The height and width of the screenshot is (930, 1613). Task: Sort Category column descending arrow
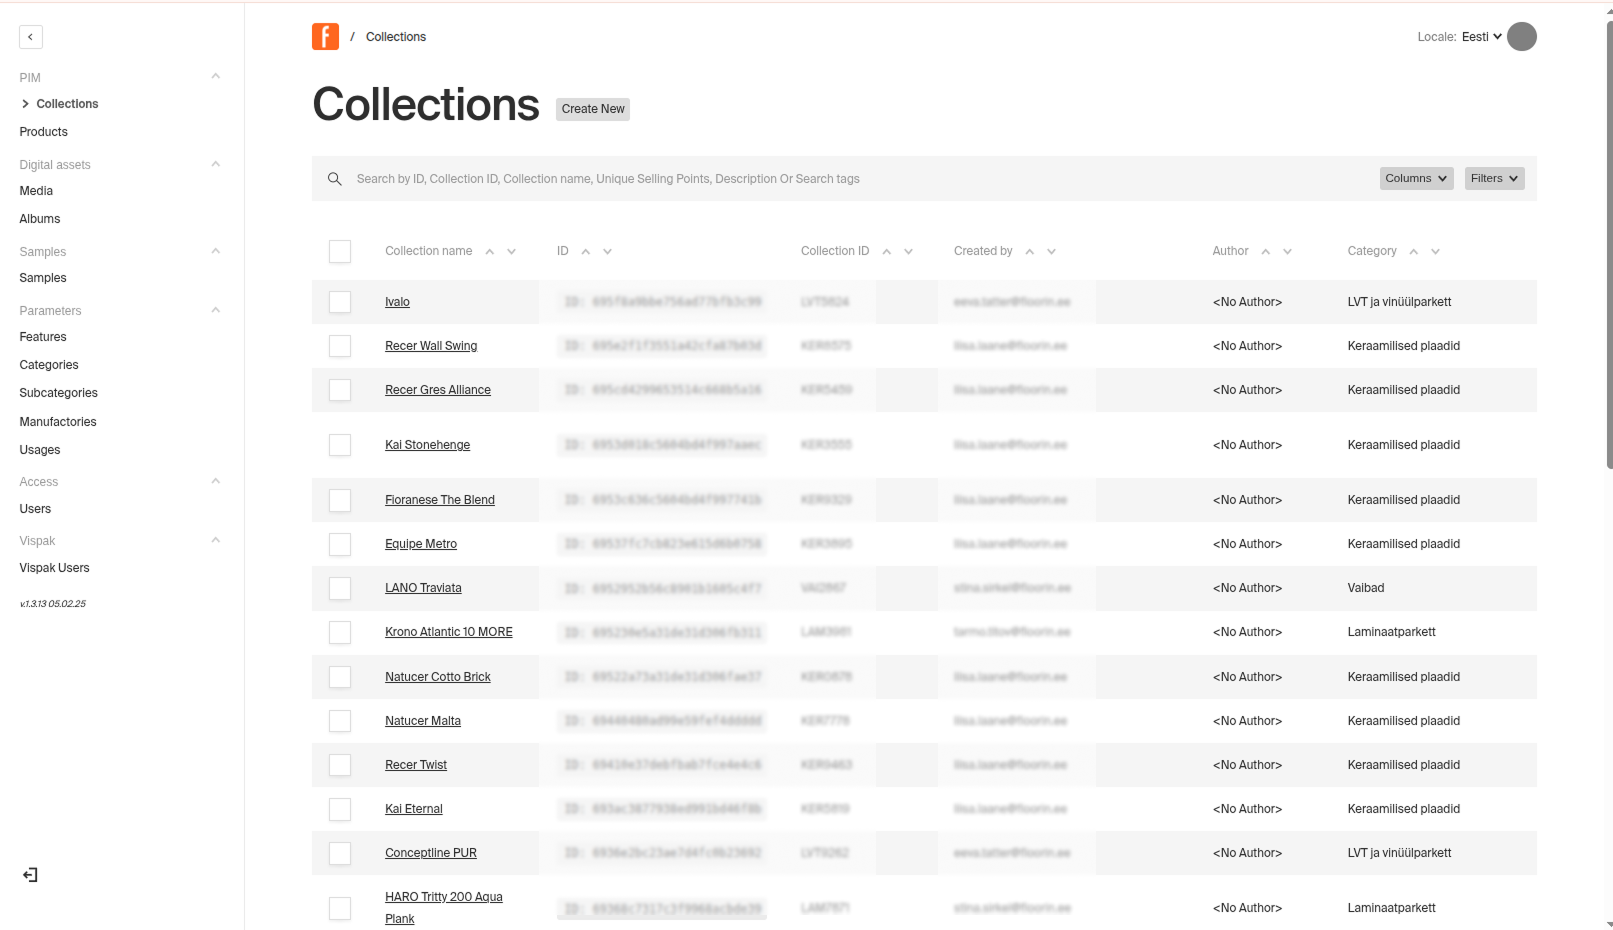(x=1435, y=252)
